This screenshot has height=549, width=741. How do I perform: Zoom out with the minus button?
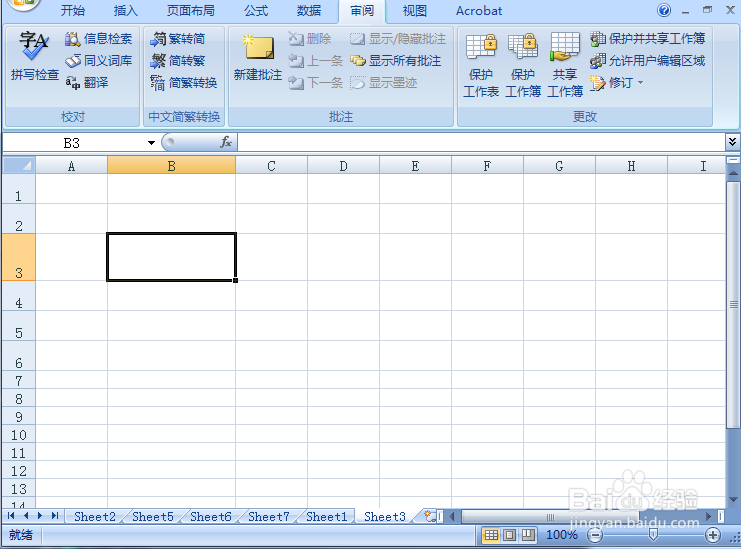595,535
